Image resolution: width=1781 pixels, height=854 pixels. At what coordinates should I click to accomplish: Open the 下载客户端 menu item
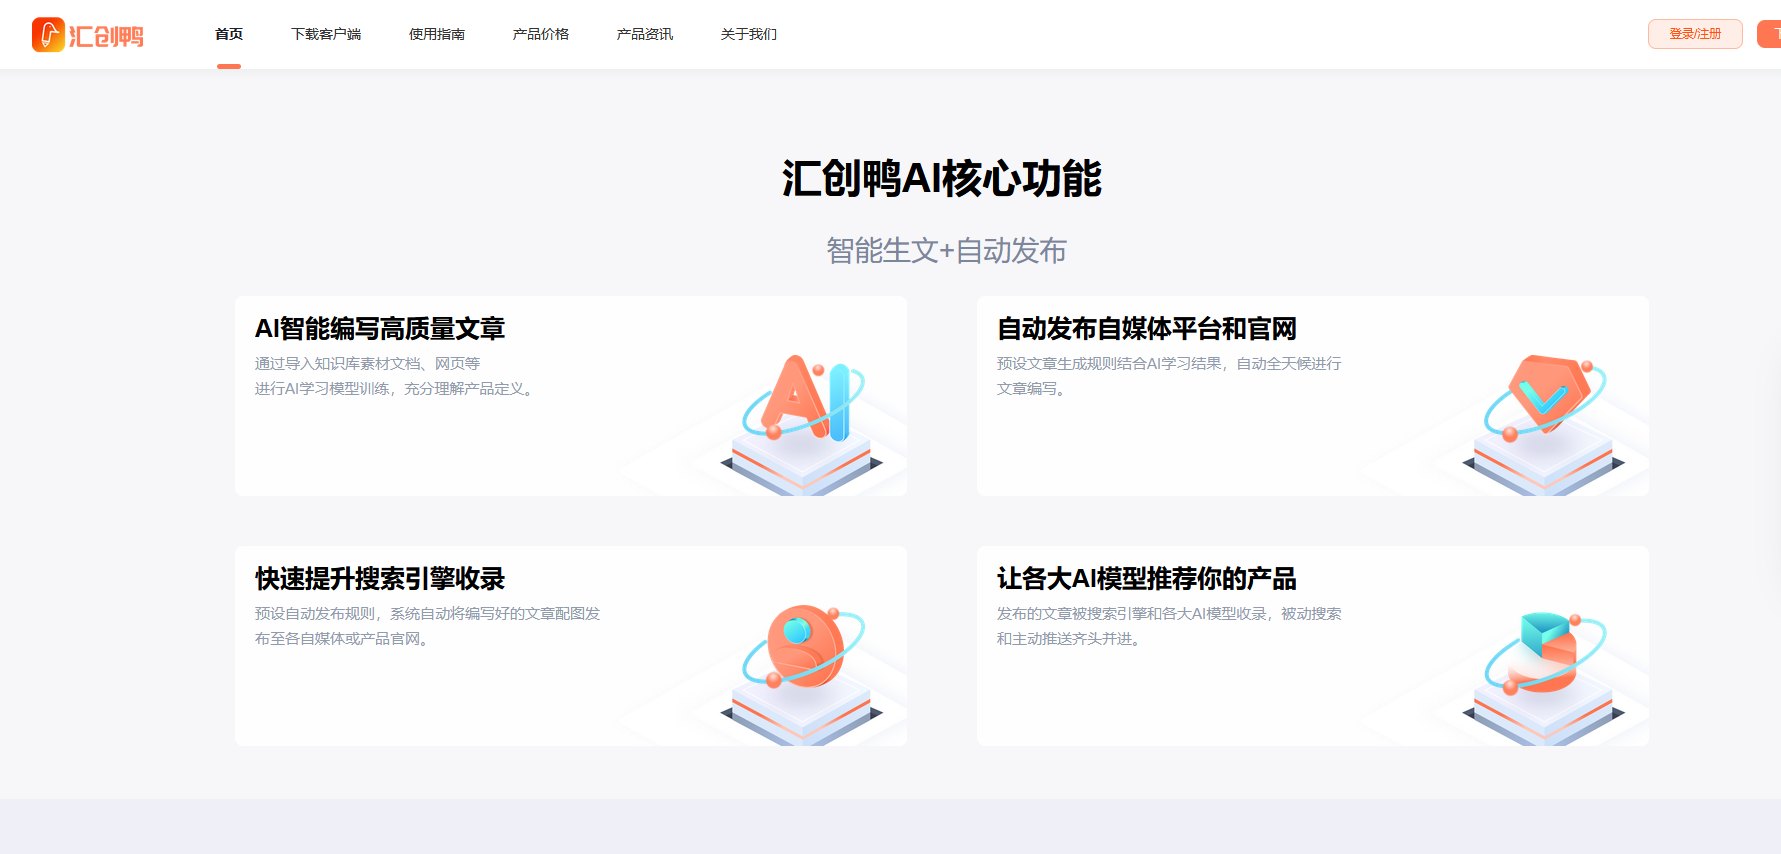tap(326, 34)
